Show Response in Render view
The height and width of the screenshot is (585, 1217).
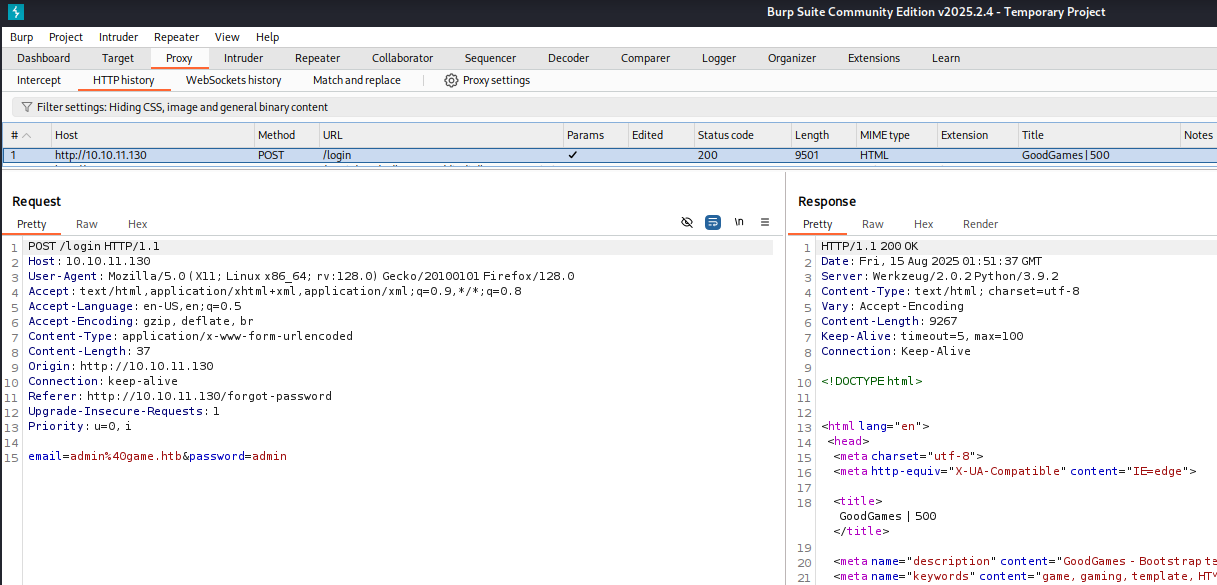(x=980, y=224)
